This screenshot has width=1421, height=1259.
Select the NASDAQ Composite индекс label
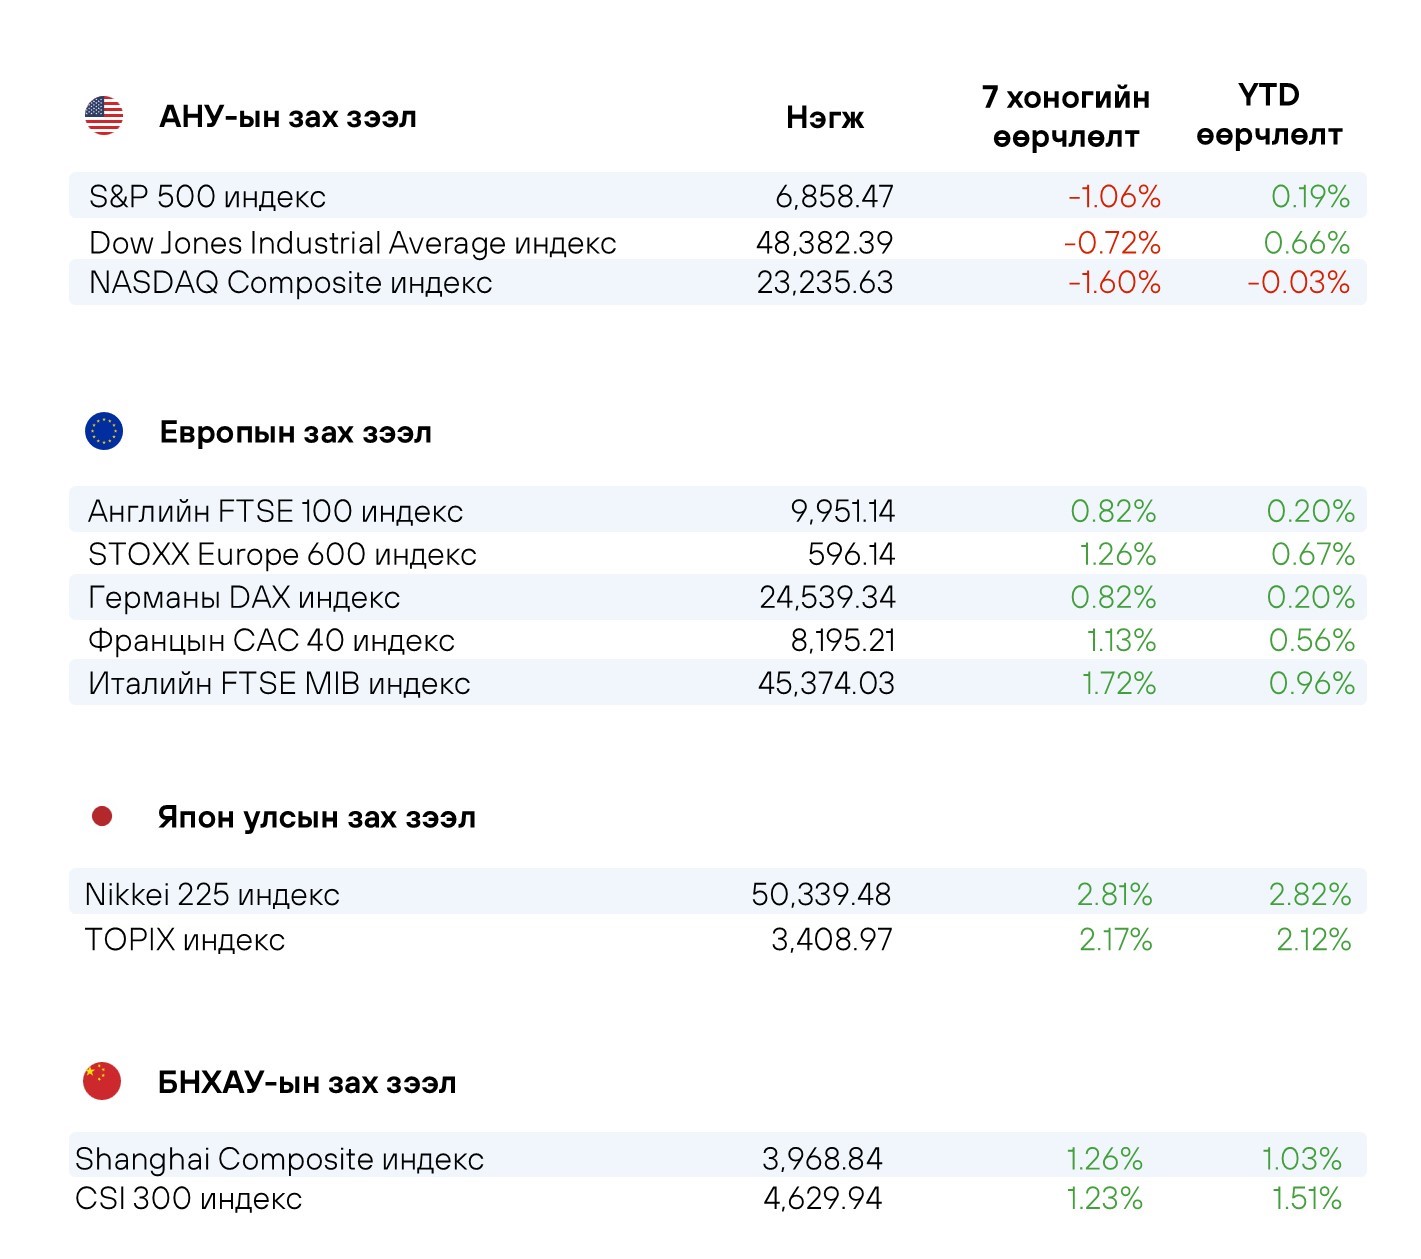290,283
